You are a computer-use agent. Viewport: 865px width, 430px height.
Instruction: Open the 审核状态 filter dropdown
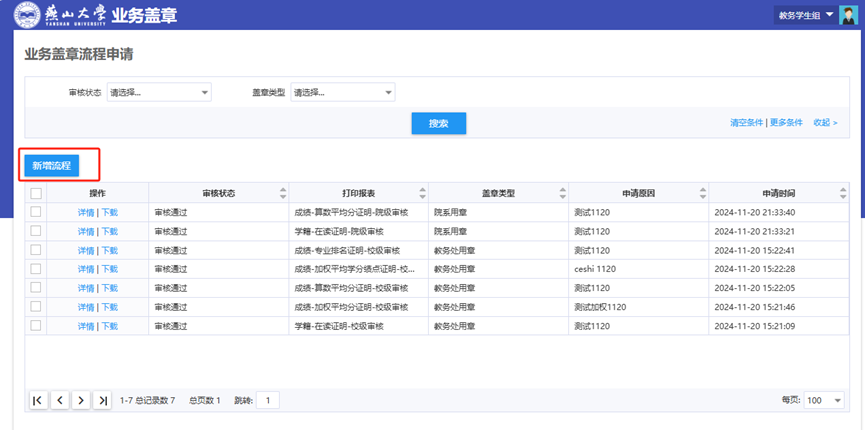pyautogui.click(x=159, y=93)
